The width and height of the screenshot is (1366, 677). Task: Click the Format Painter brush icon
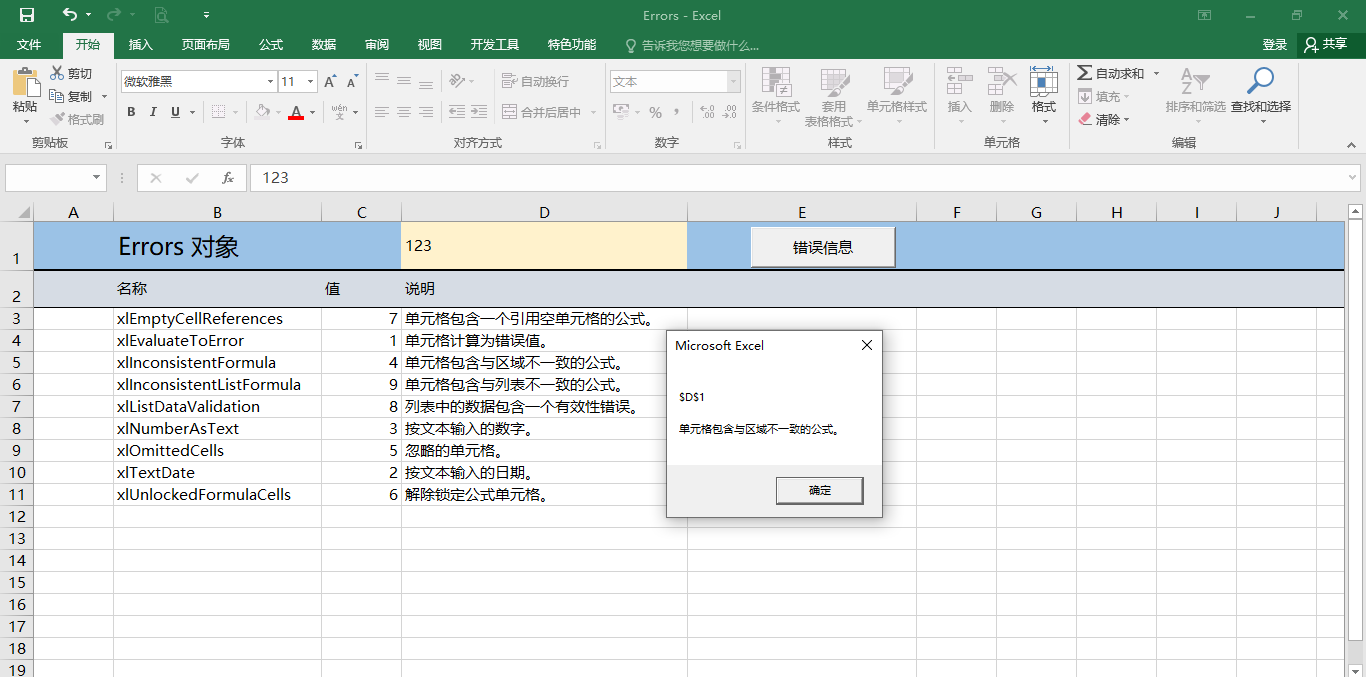[x=57, y=119]
